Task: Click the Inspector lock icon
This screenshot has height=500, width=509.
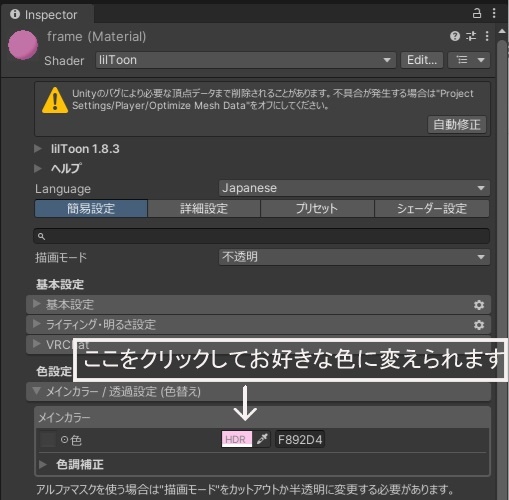Action: coord(477,14)
